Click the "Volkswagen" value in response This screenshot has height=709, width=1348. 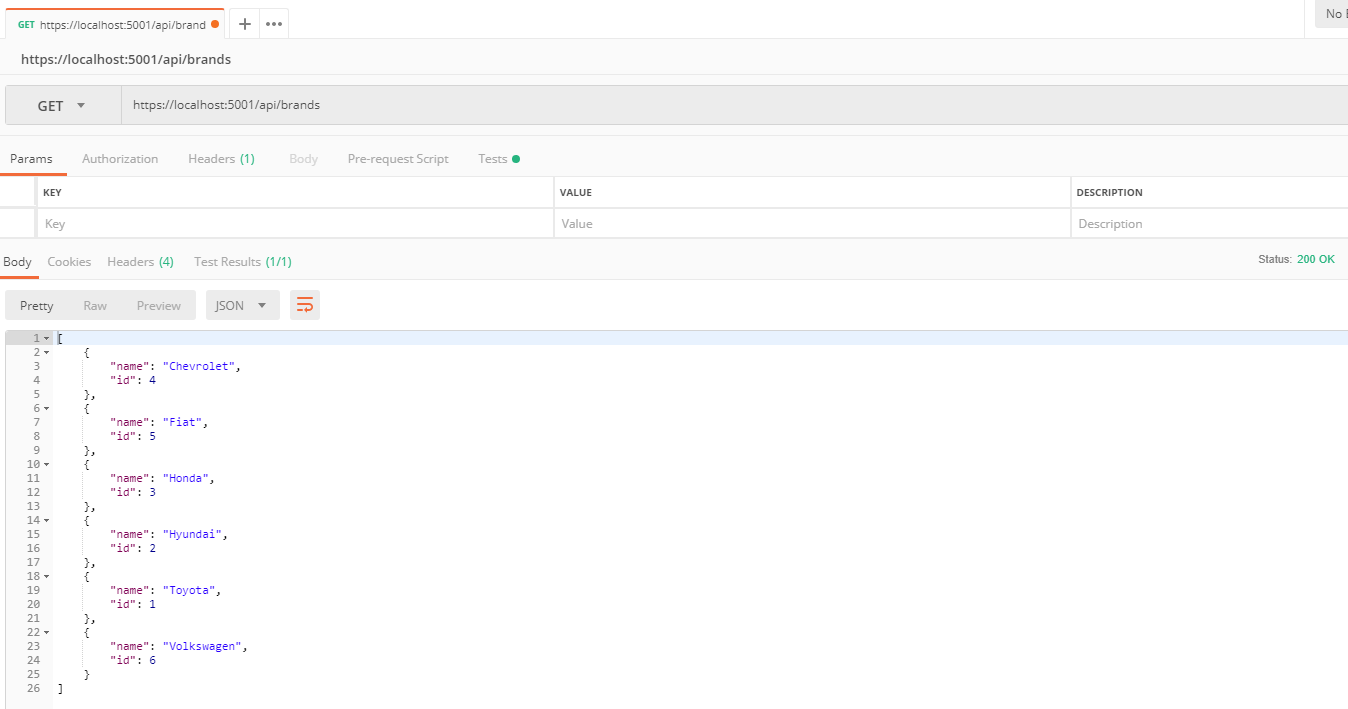[202, 646]
